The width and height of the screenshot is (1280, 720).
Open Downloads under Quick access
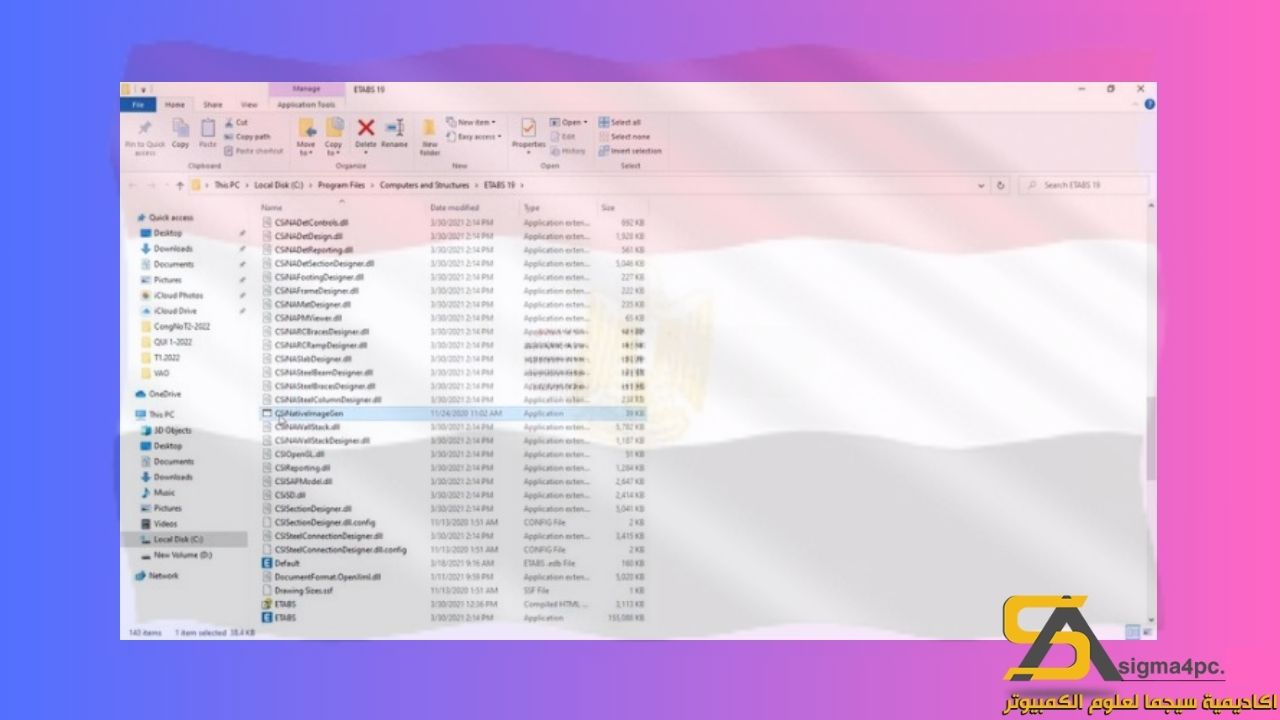click(173, 248)
